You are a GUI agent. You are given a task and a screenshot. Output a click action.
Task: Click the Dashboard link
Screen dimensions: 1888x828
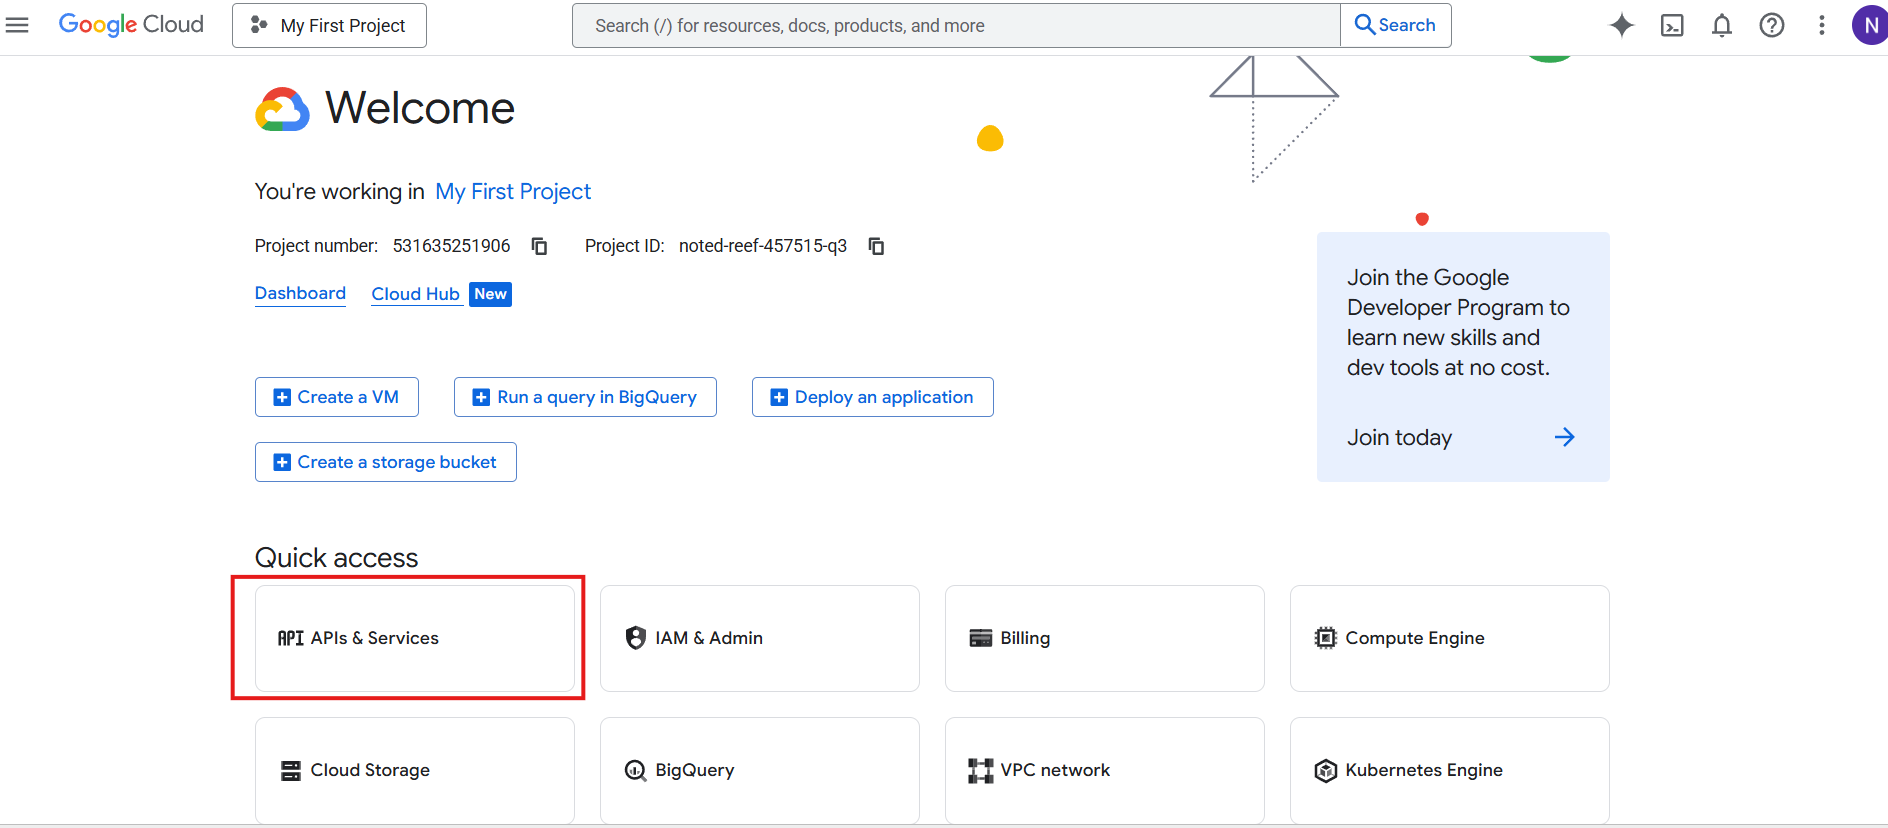tap(300, 293)
